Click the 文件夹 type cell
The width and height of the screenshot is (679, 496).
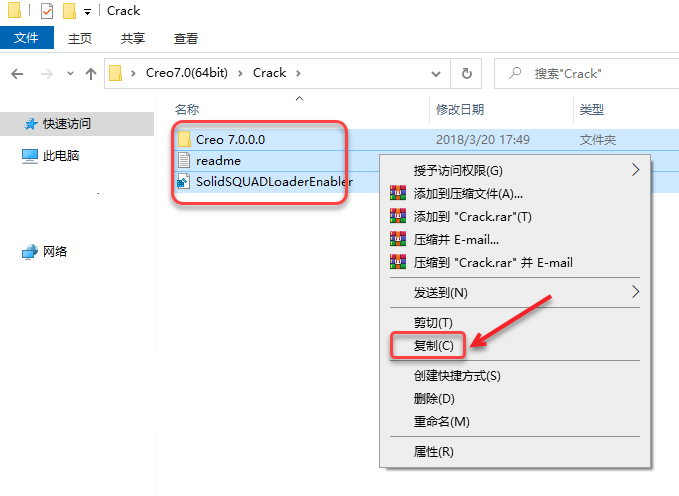pos(598,139)
